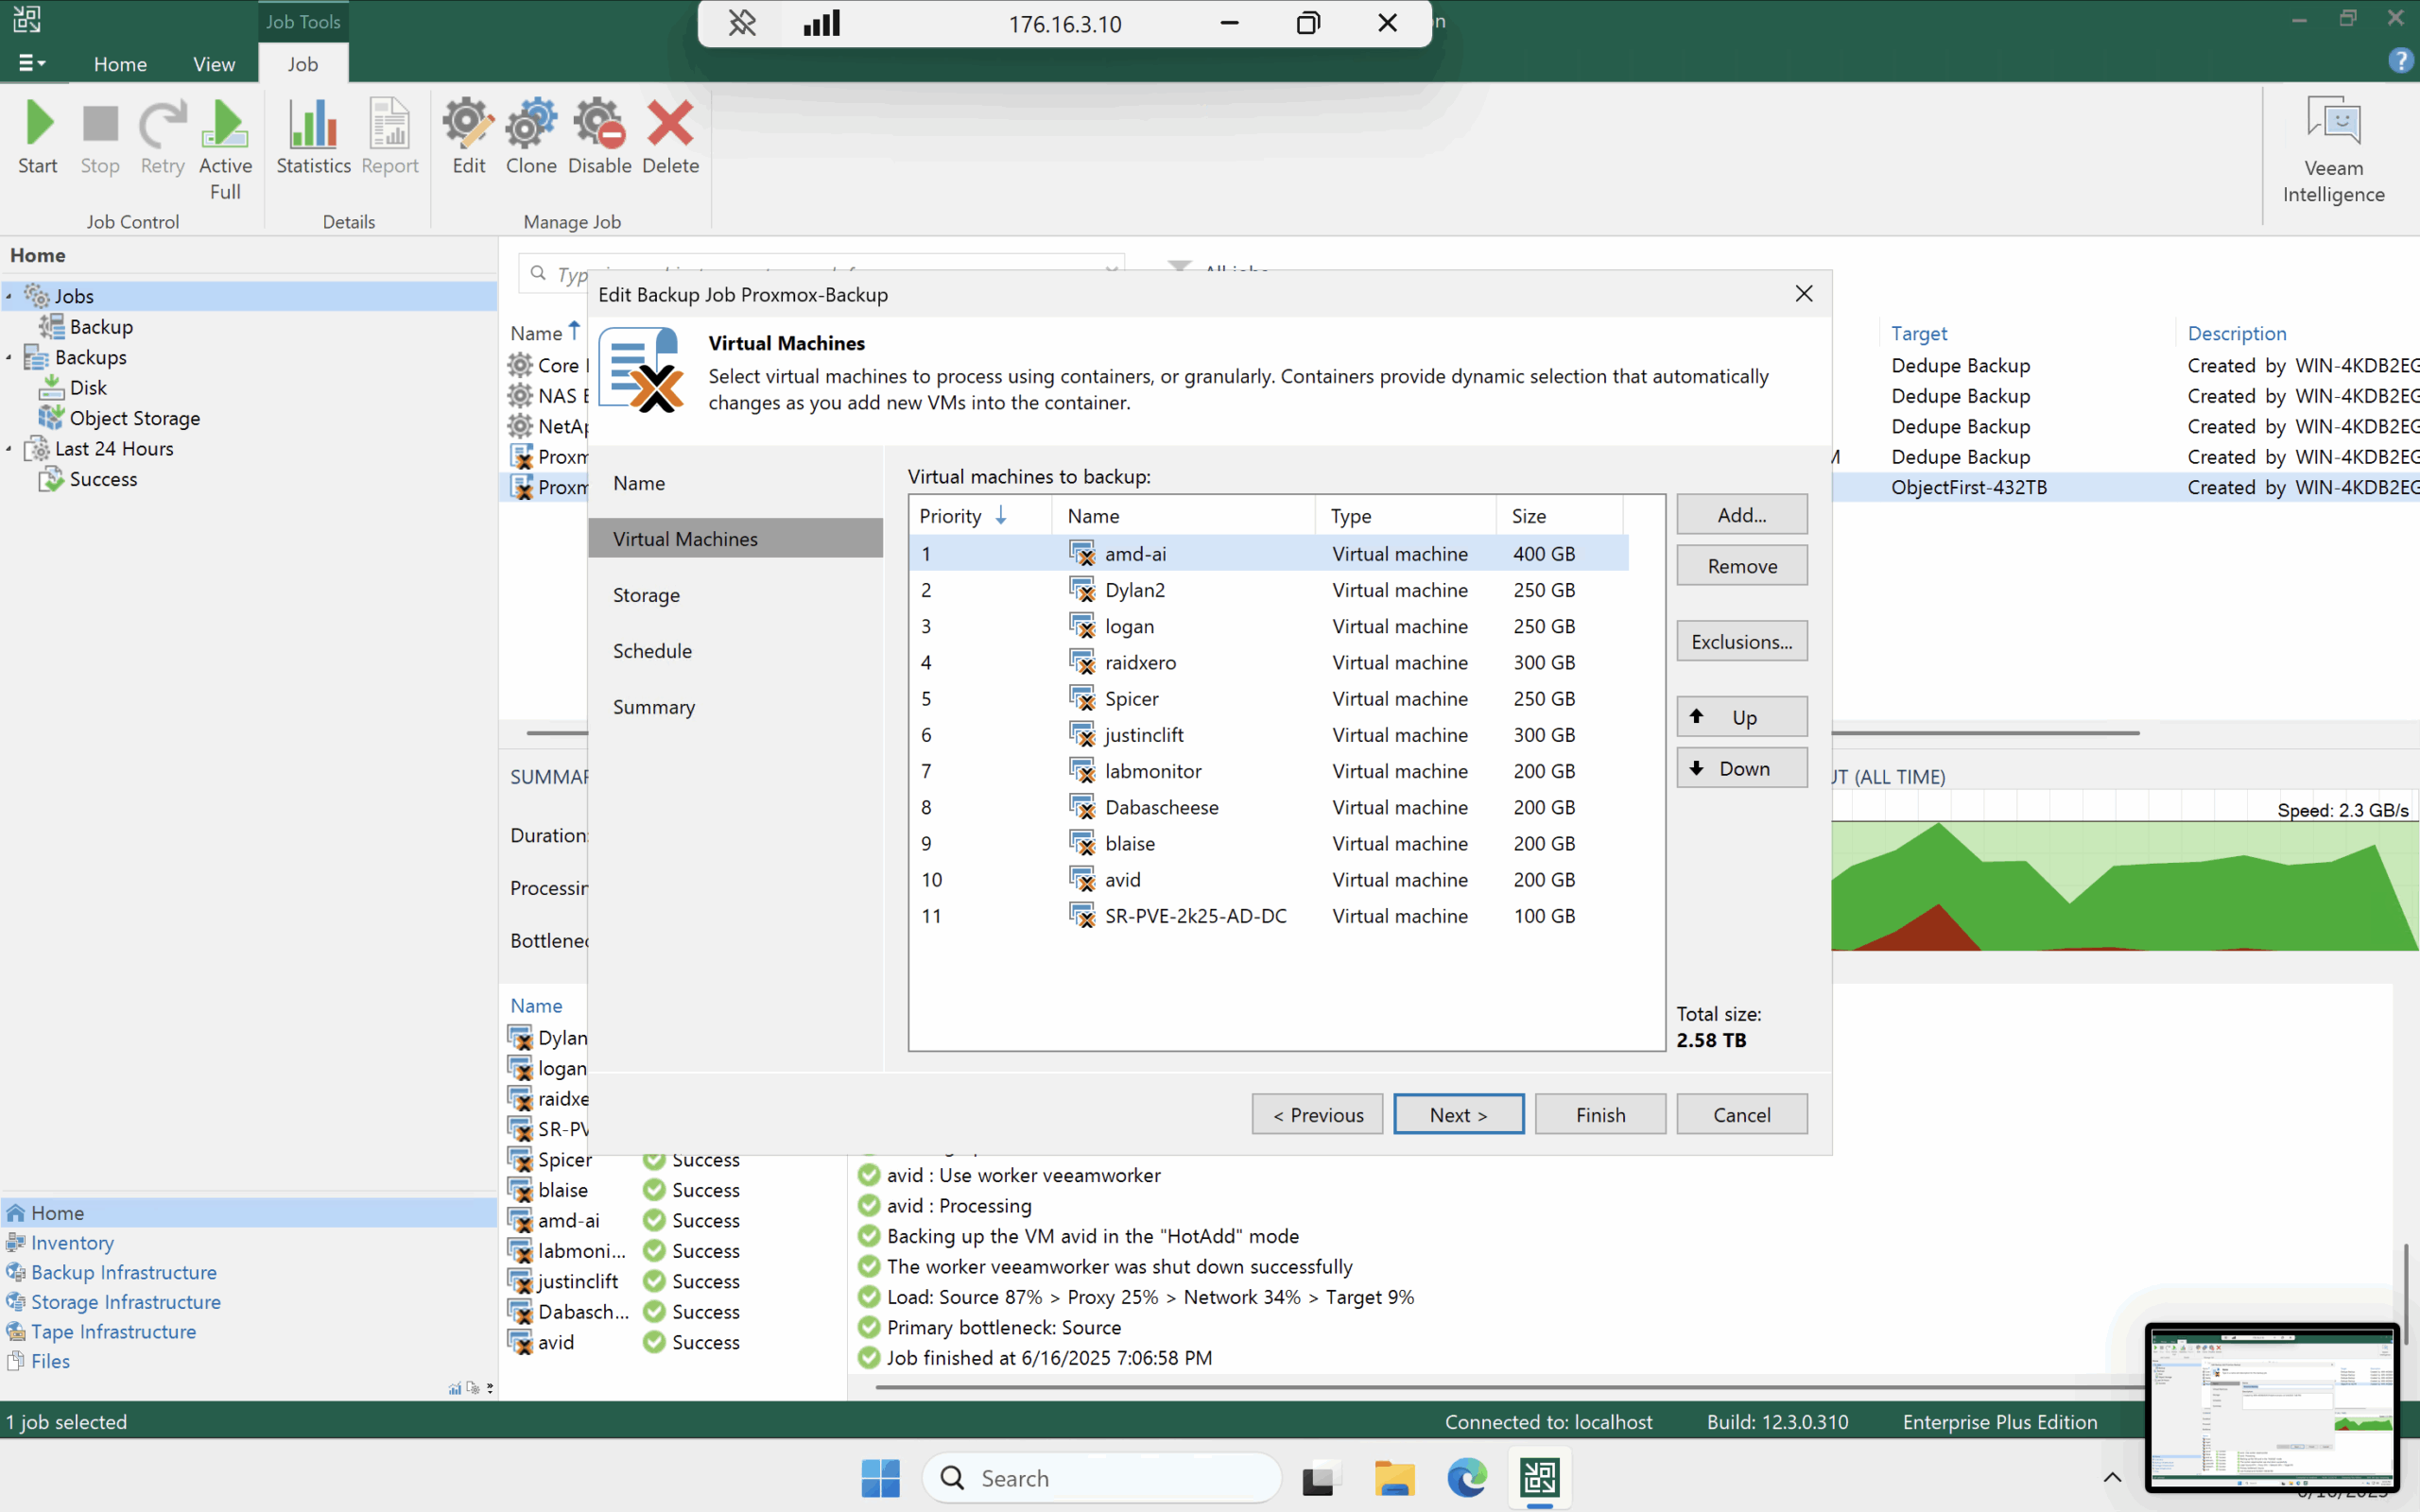2420x1512 pixels.
Task: Open job Statistics
Action: coord(313,137)
